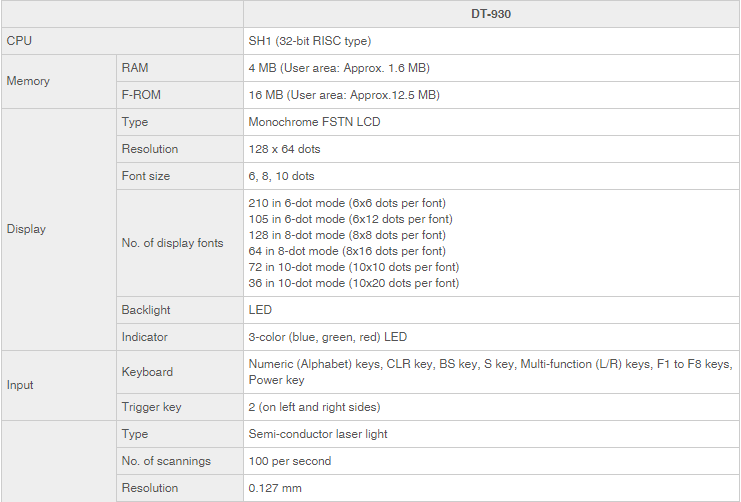741x502 pixels.
Task: Select the 3-color (blue, green, red) LED value
Action: 327,337
